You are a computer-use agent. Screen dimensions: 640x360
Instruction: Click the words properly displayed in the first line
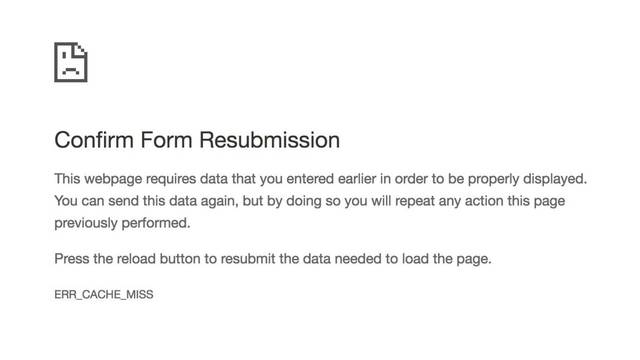(x=527, y=179)
